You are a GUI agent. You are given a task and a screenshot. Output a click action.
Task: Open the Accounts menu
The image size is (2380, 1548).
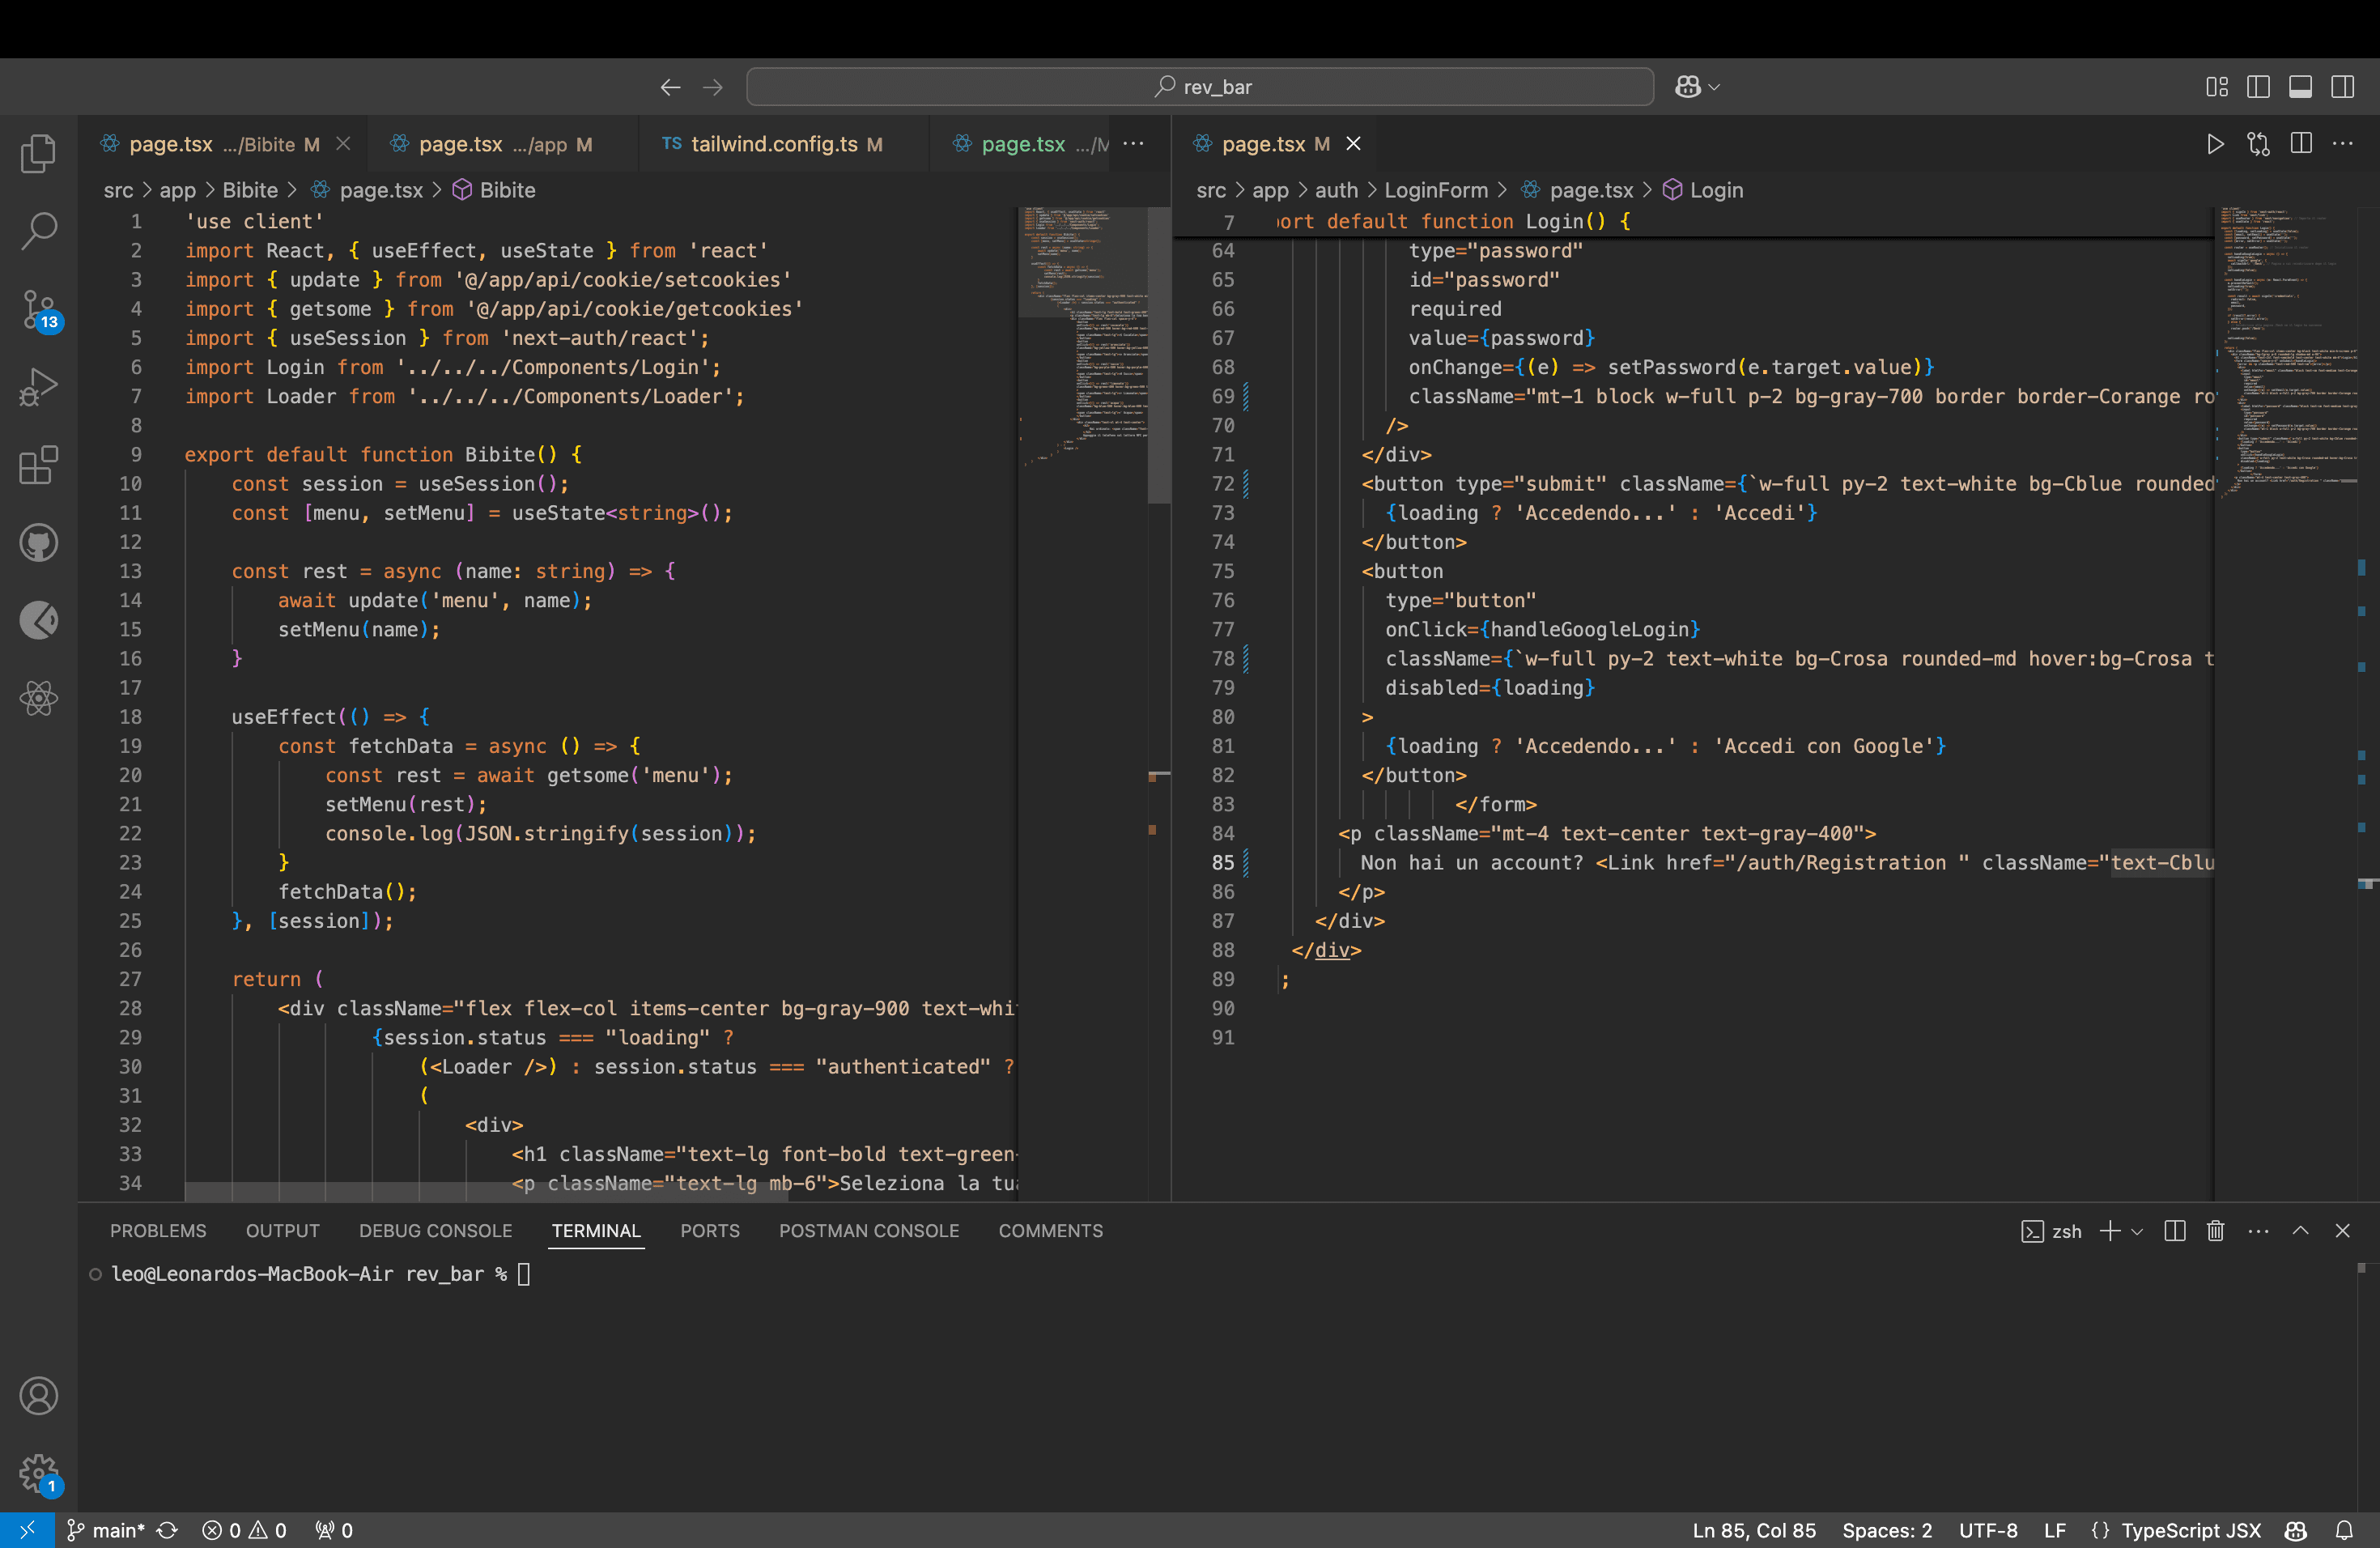[38, 1395]
